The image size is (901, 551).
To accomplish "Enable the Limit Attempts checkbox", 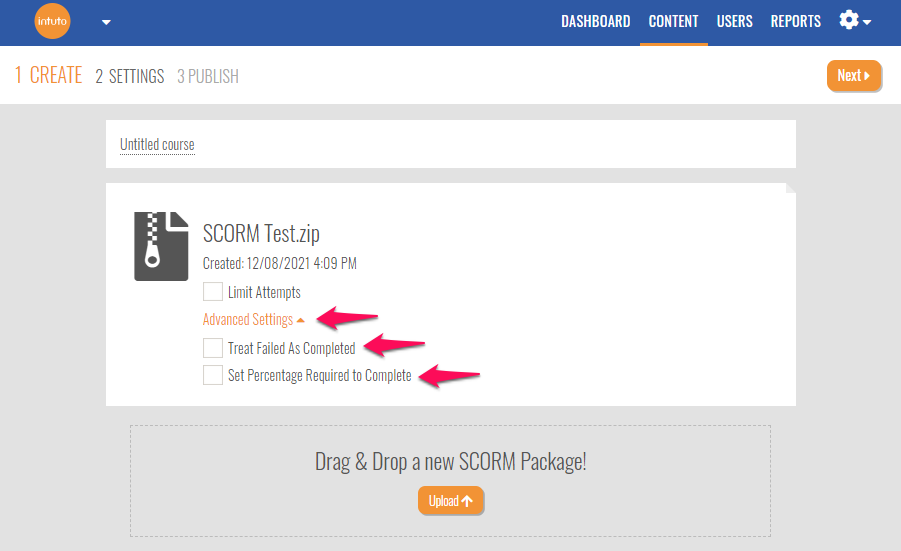I will pyautogui.click(x=213, y=292).
